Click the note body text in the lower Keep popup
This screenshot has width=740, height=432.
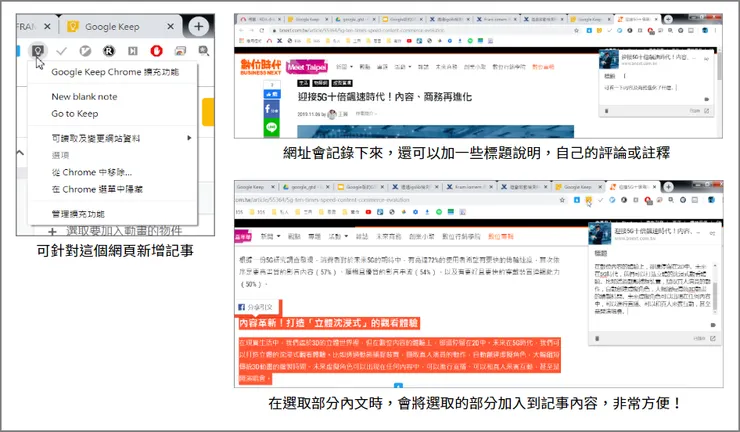pos(652,289)
